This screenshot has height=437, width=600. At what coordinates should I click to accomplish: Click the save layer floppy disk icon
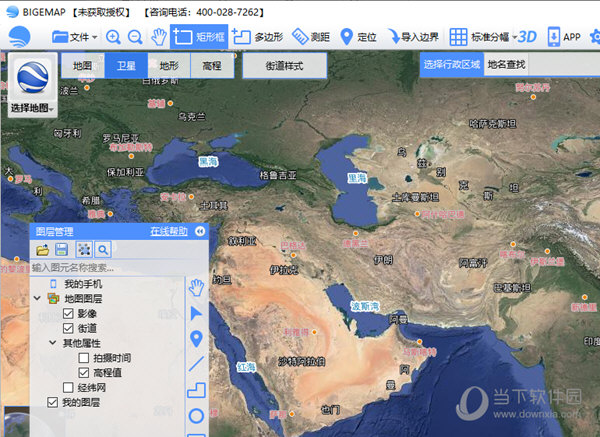pos(62,249)
